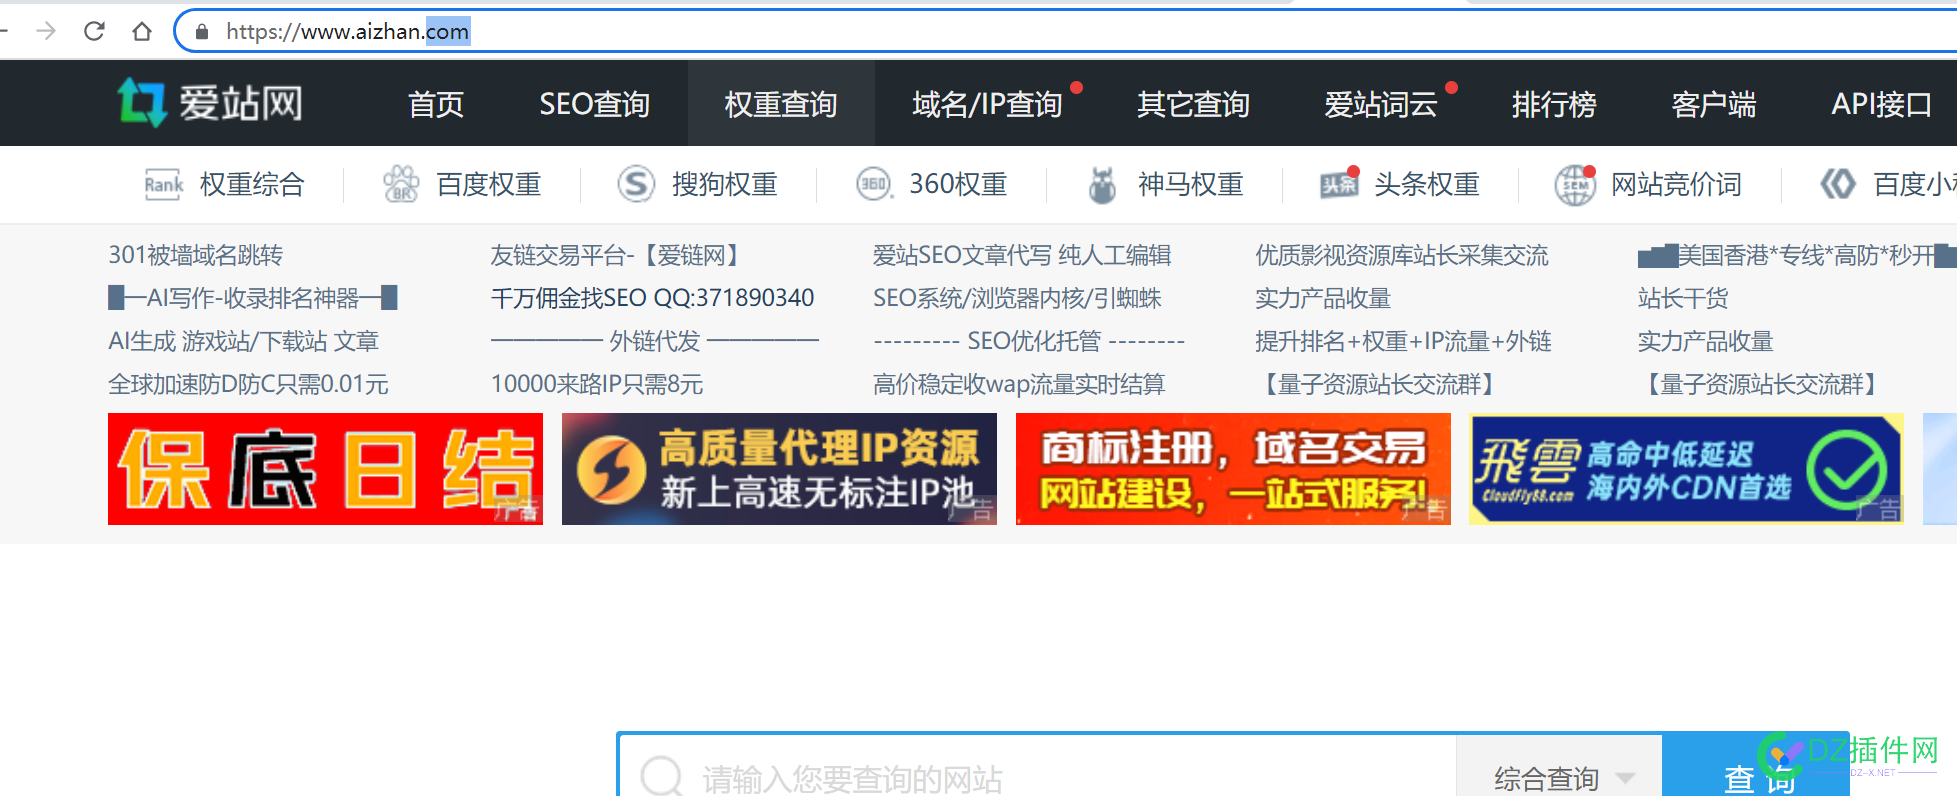
Task: Click the browser forward arrow
Action: [x=46, y=31]
